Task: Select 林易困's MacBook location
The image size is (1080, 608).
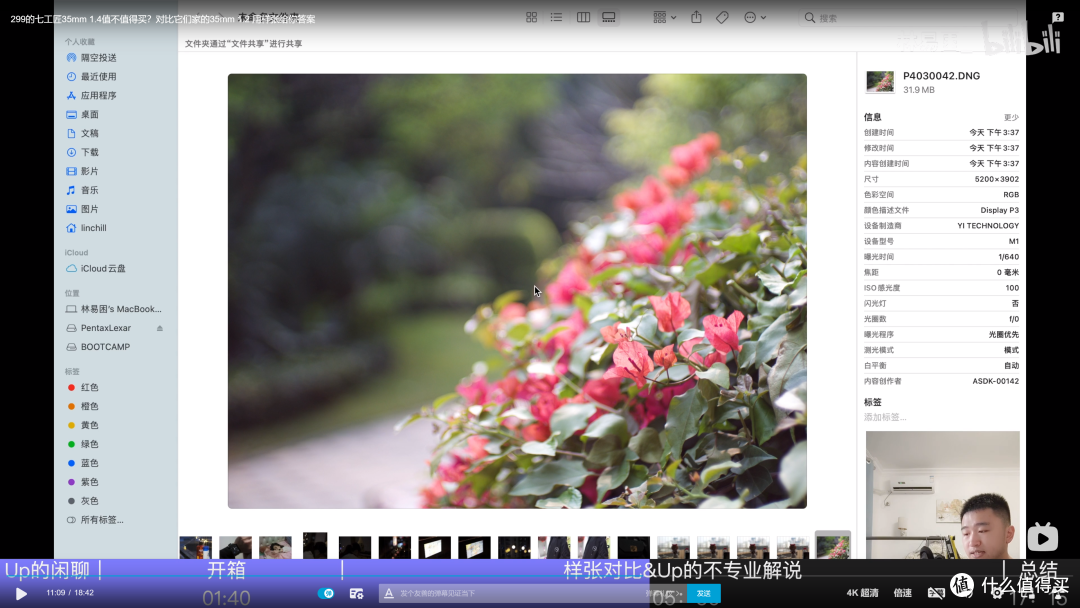Action: tap(114, 309)
